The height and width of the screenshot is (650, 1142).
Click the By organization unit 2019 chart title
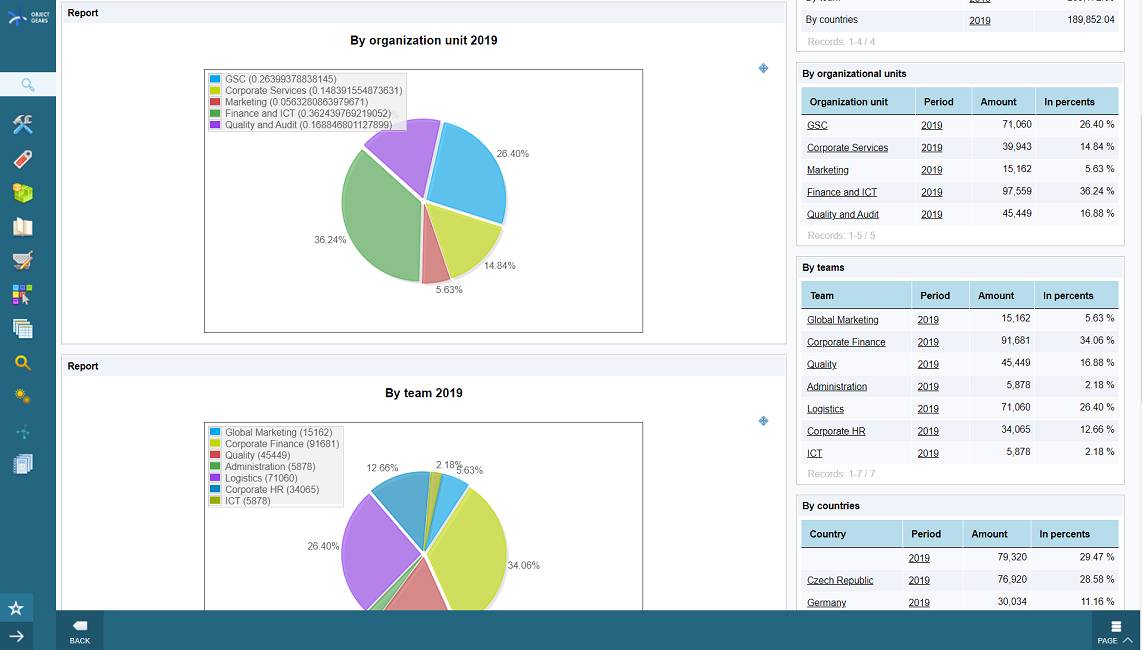click(x=424, y=41)
